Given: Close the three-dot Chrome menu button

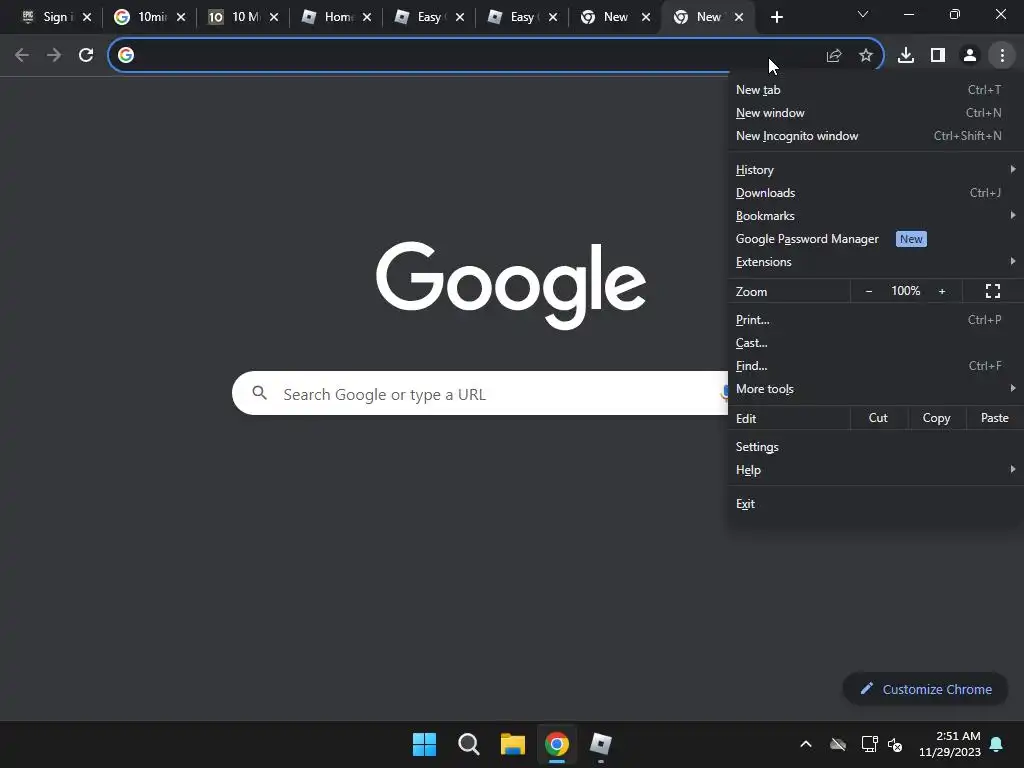Looking at the screenshot, I should click(1002, 56).
